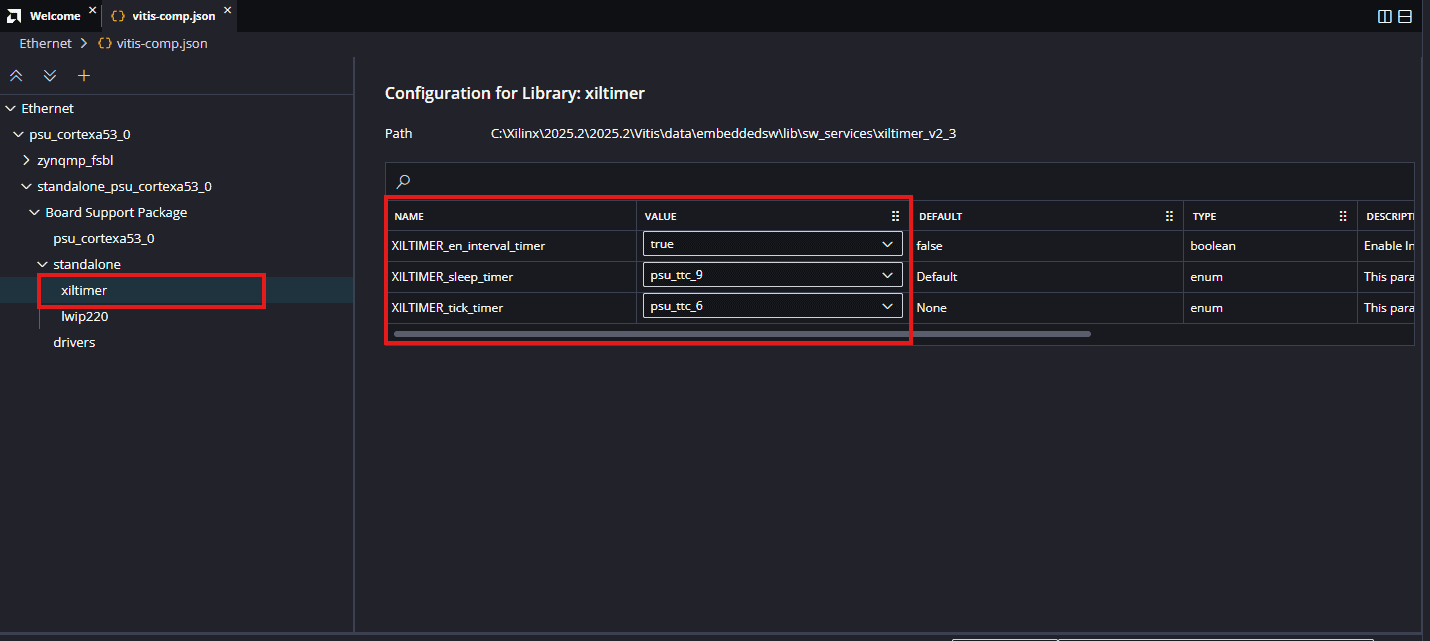Close the vitis-comp.json tab
This screenshot has height=641, width=1430.
click(x=227, y=12)
